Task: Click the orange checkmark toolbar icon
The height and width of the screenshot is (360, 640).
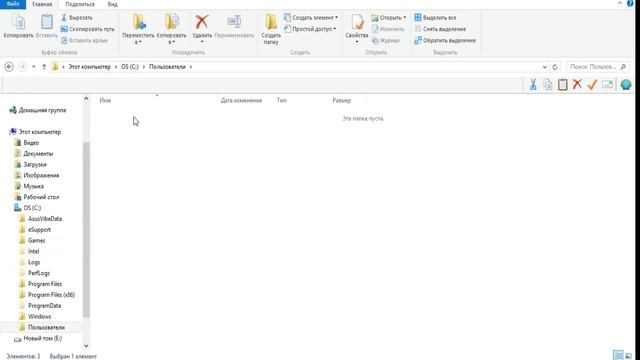Action: point(592,84)
